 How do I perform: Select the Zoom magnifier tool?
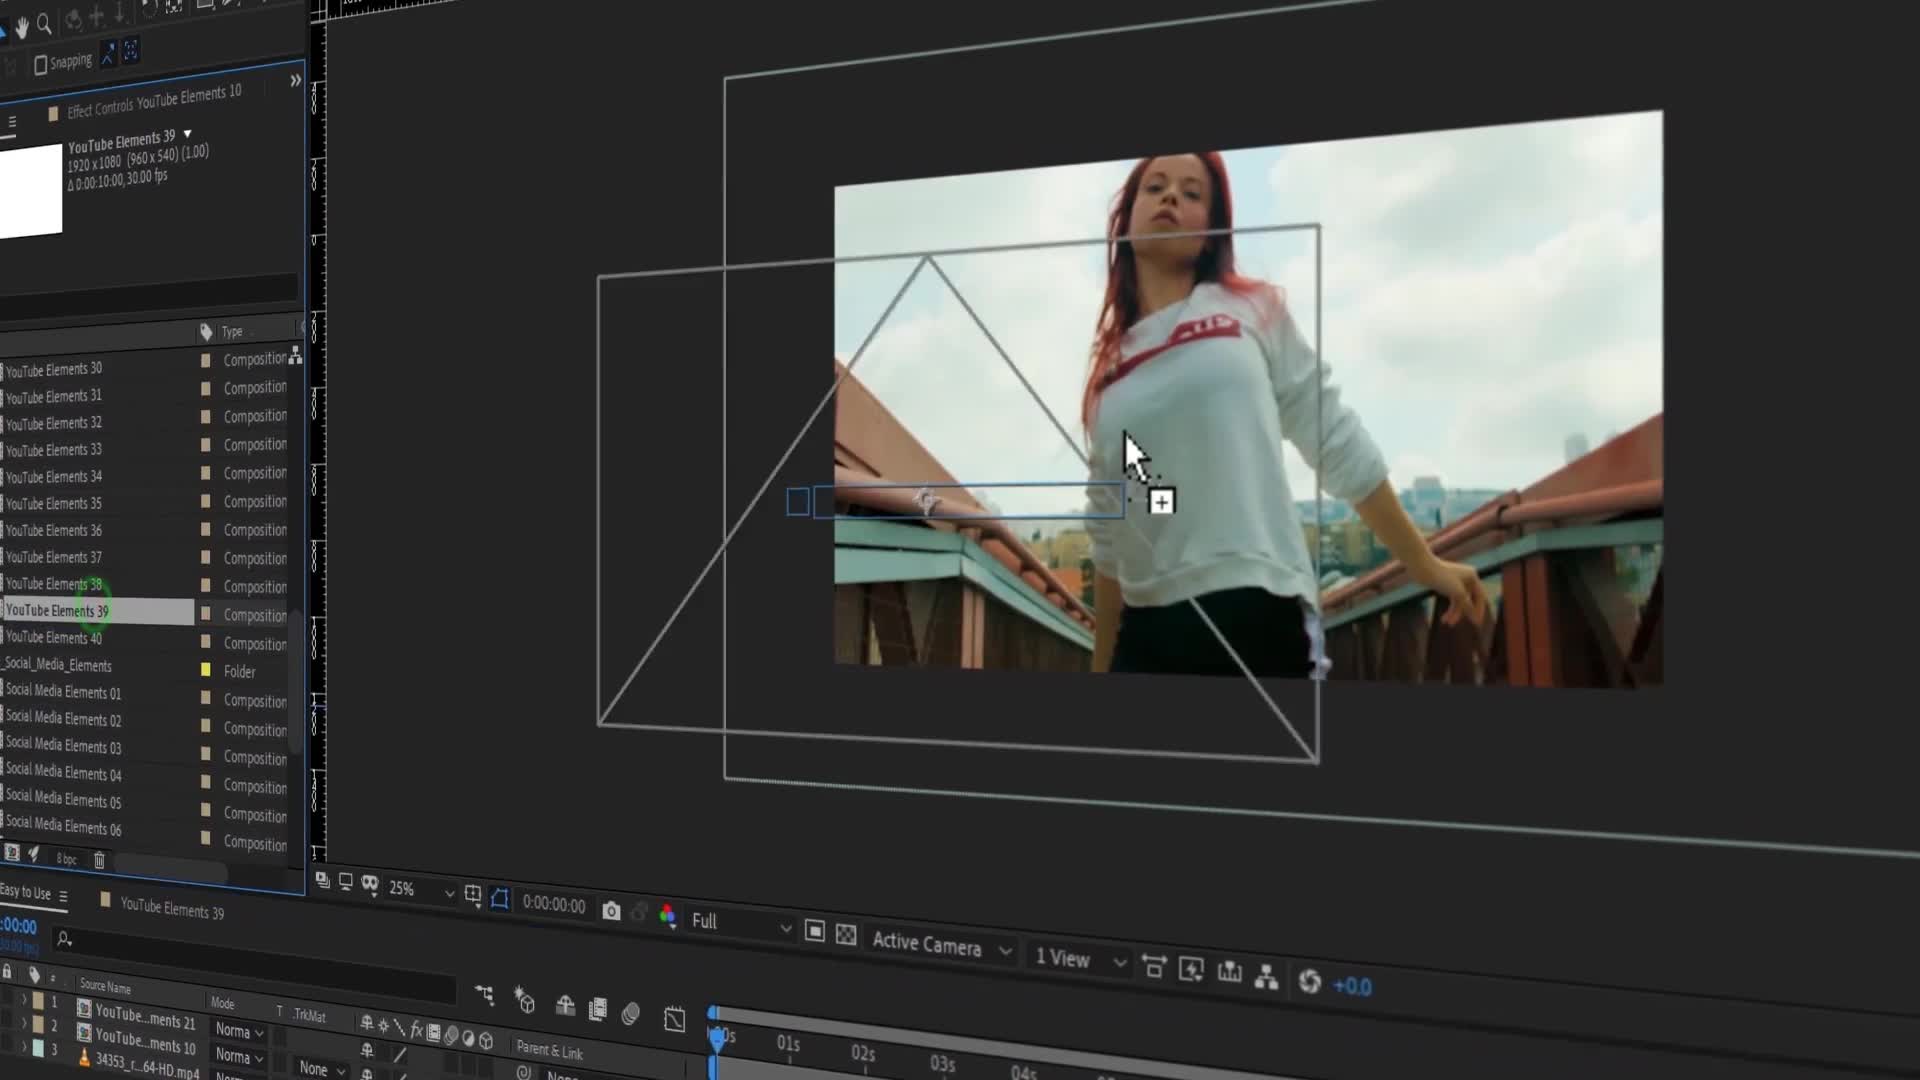(44, 24)
